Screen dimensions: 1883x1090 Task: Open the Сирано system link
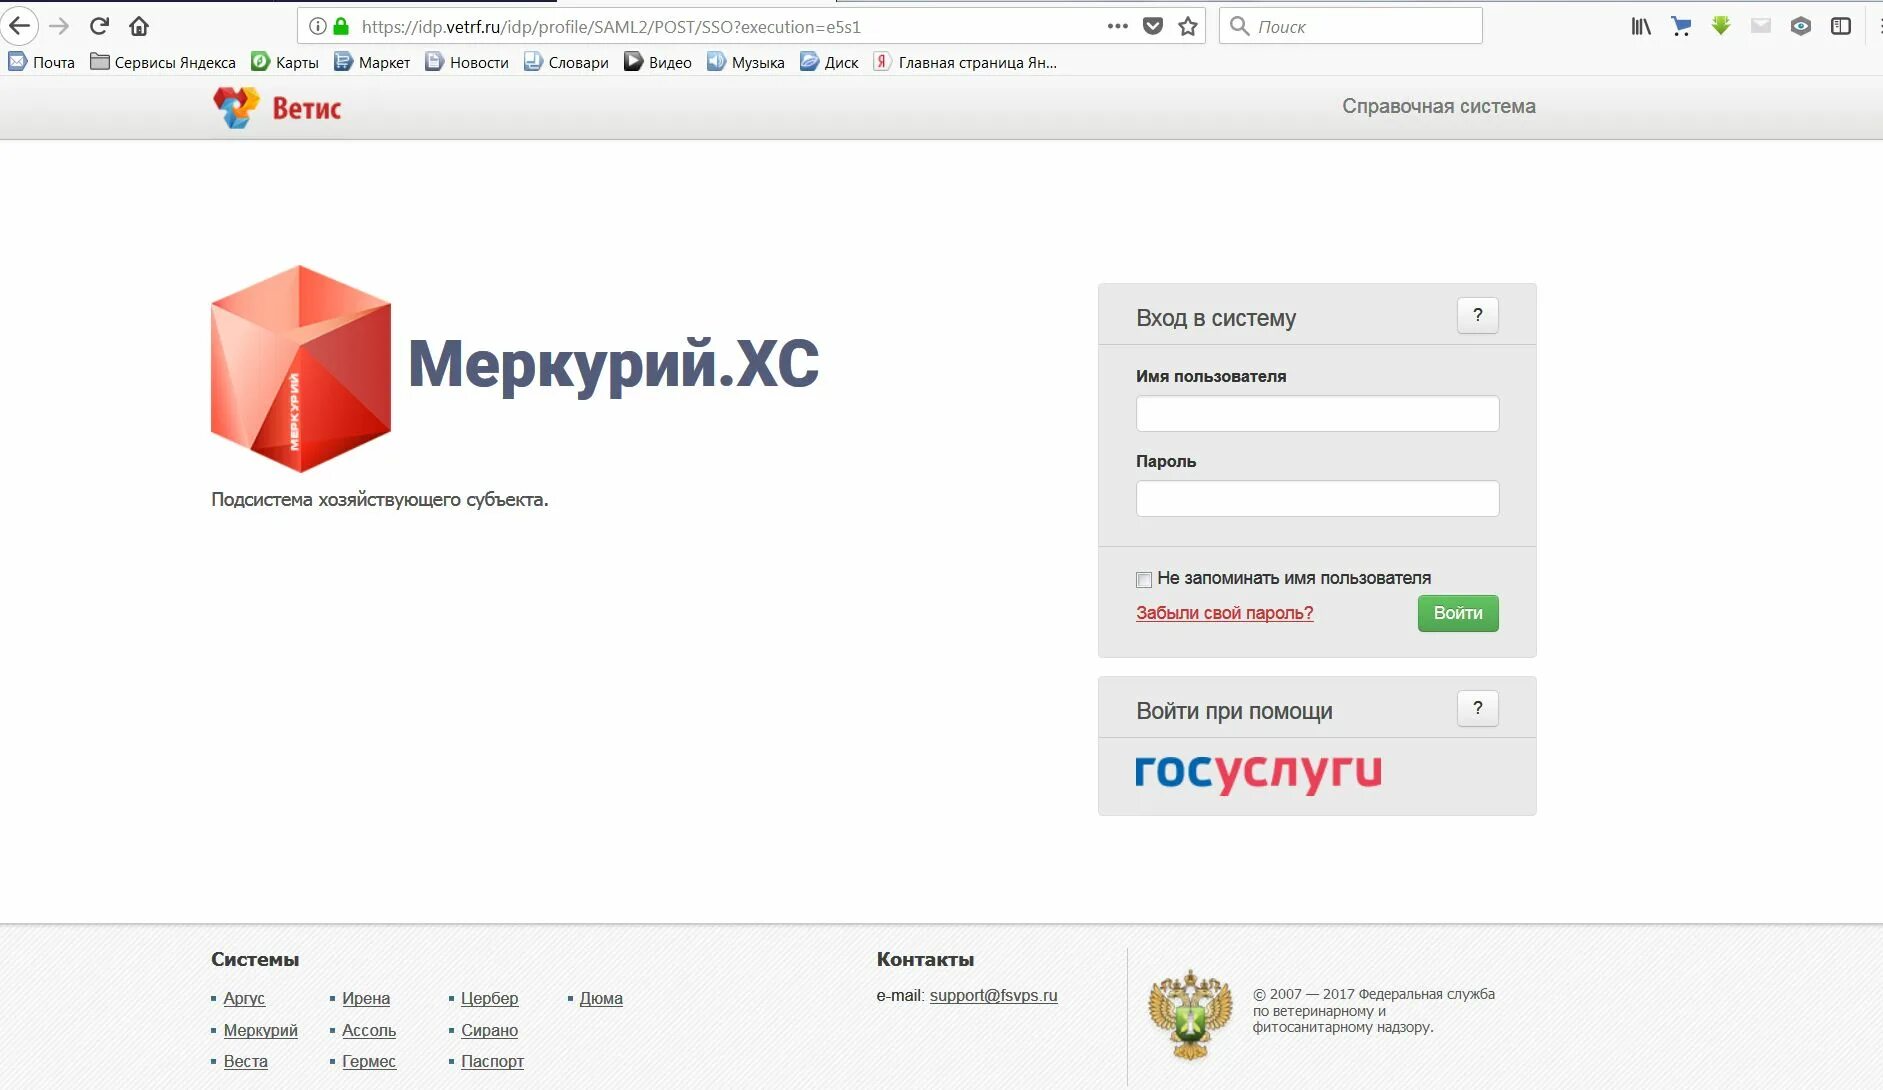[489, 1030]
